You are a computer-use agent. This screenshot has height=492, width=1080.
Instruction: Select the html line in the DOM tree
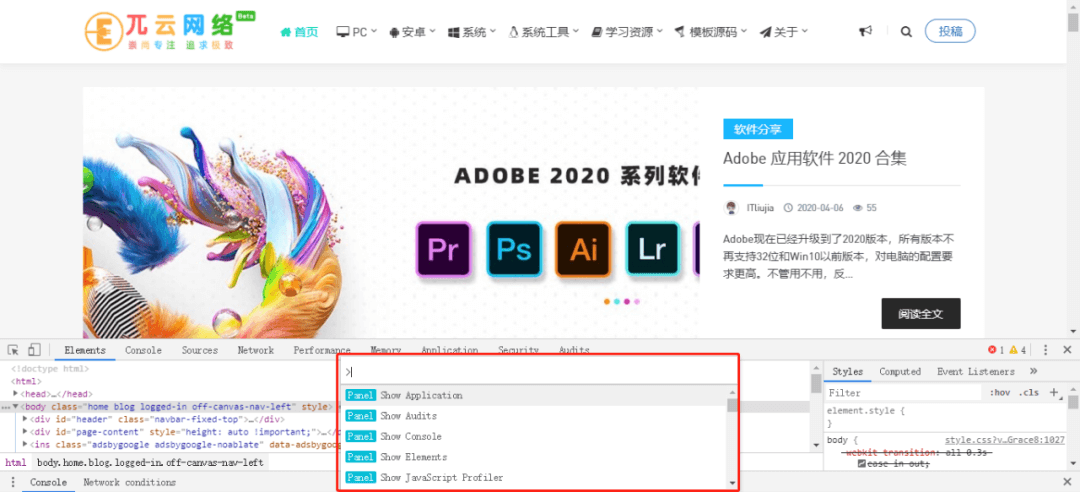coord(26,381)
